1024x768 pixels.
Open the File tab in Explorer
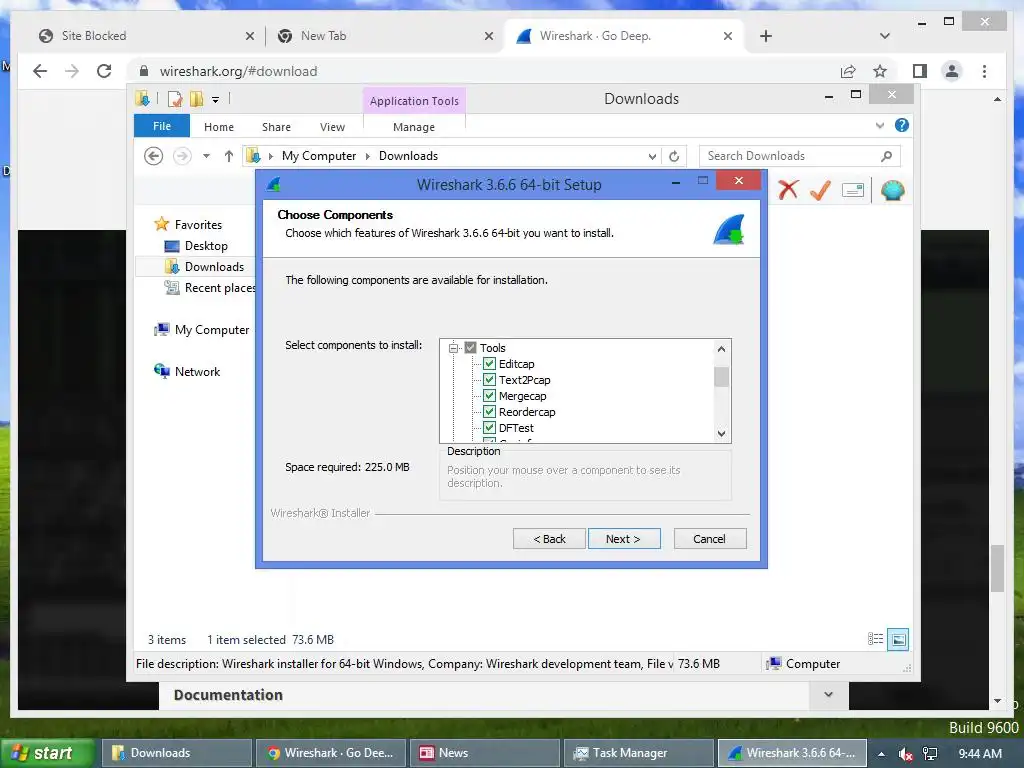coord(162,126)
